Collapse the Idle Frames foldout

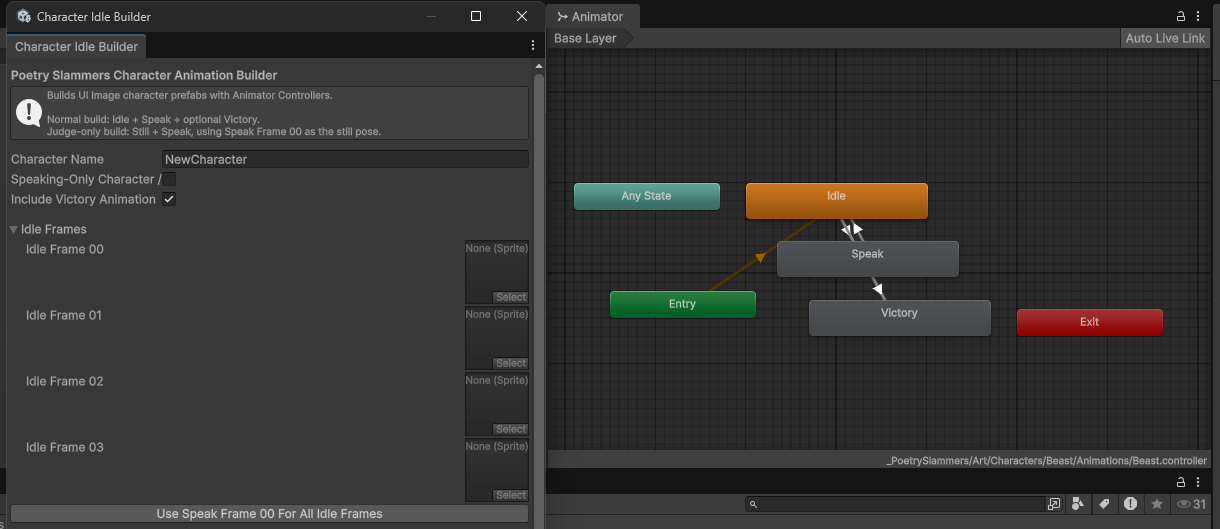coord(14,230)
